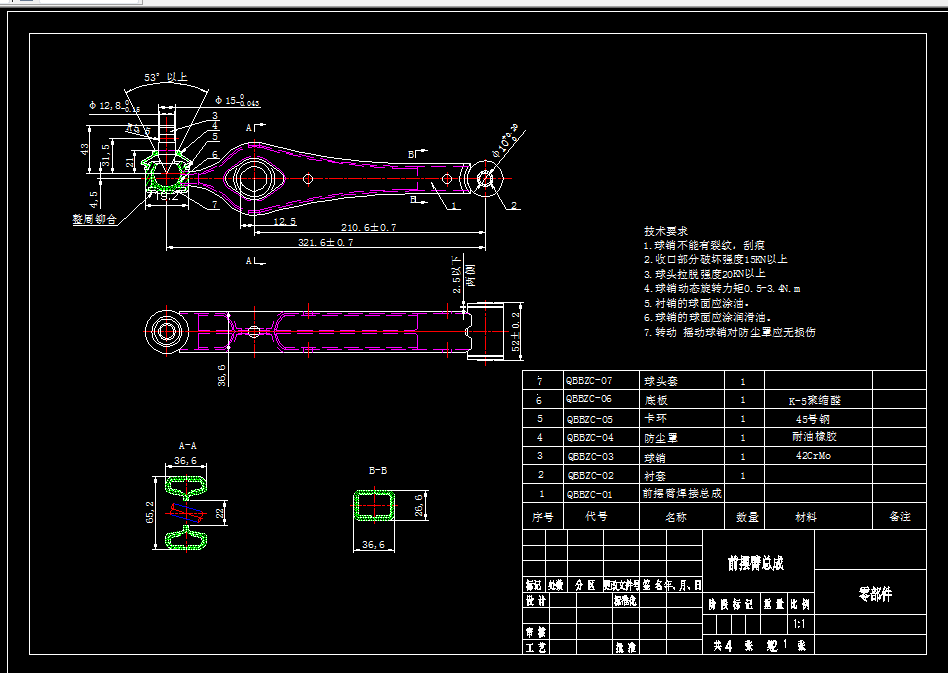
Task: Click the '批准' label in the title block
Action: coord(625,647)
